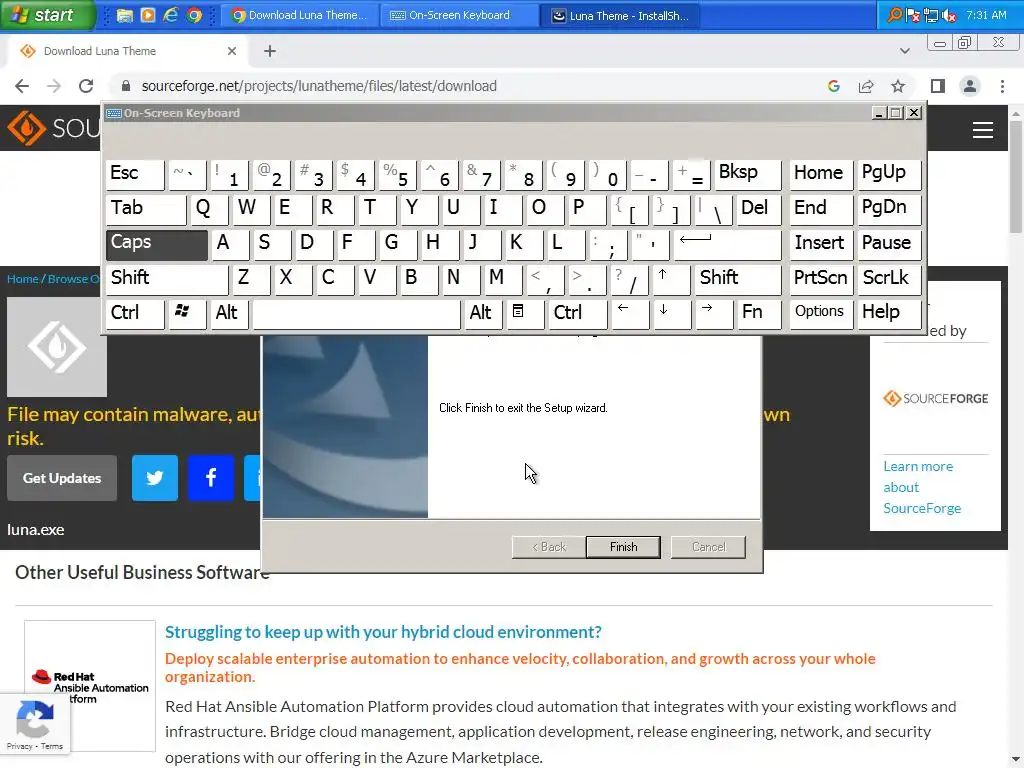Open the Windows Start menu
Image resolution: width=1024 pixels, height=768 pixels.
(47, 15)
